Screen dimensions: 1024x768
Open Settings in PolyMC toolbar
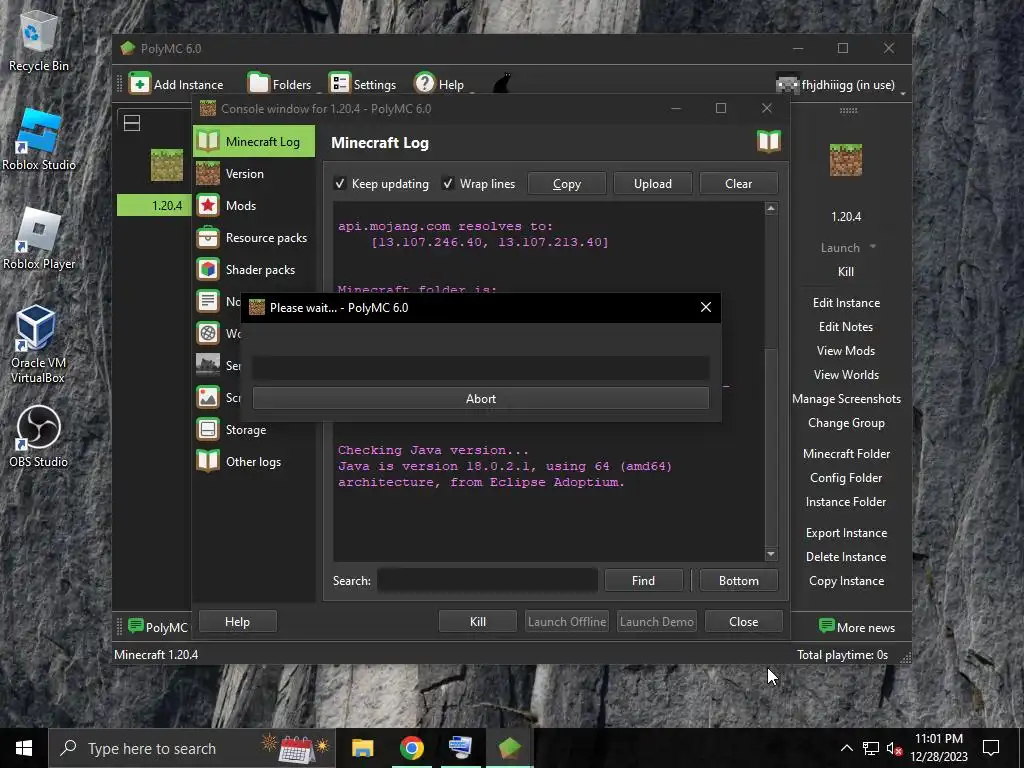click(362, 84)
